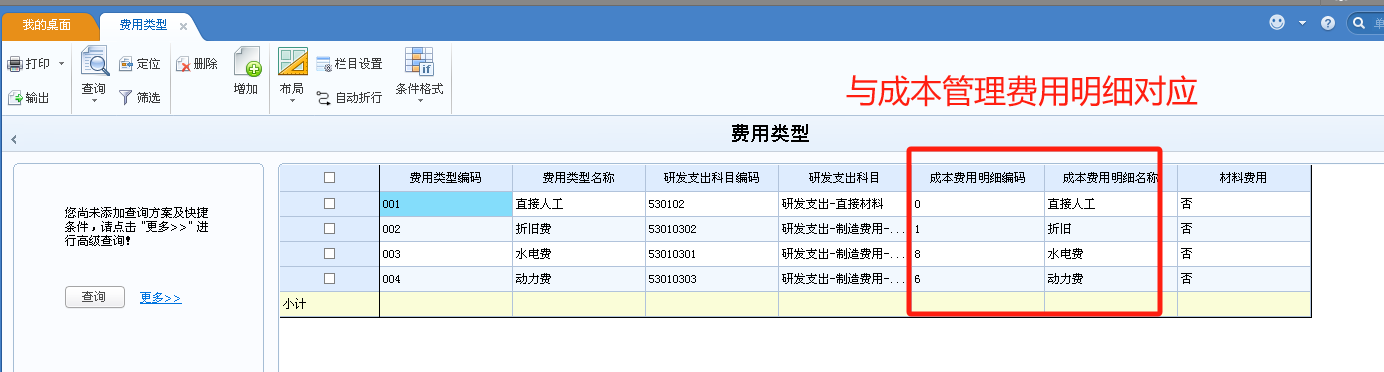The width and height of the screenshot is (1384, 372).
Task: Expand the 条件格式 conditional format dropdown
Action: click(x=419, y=101)
